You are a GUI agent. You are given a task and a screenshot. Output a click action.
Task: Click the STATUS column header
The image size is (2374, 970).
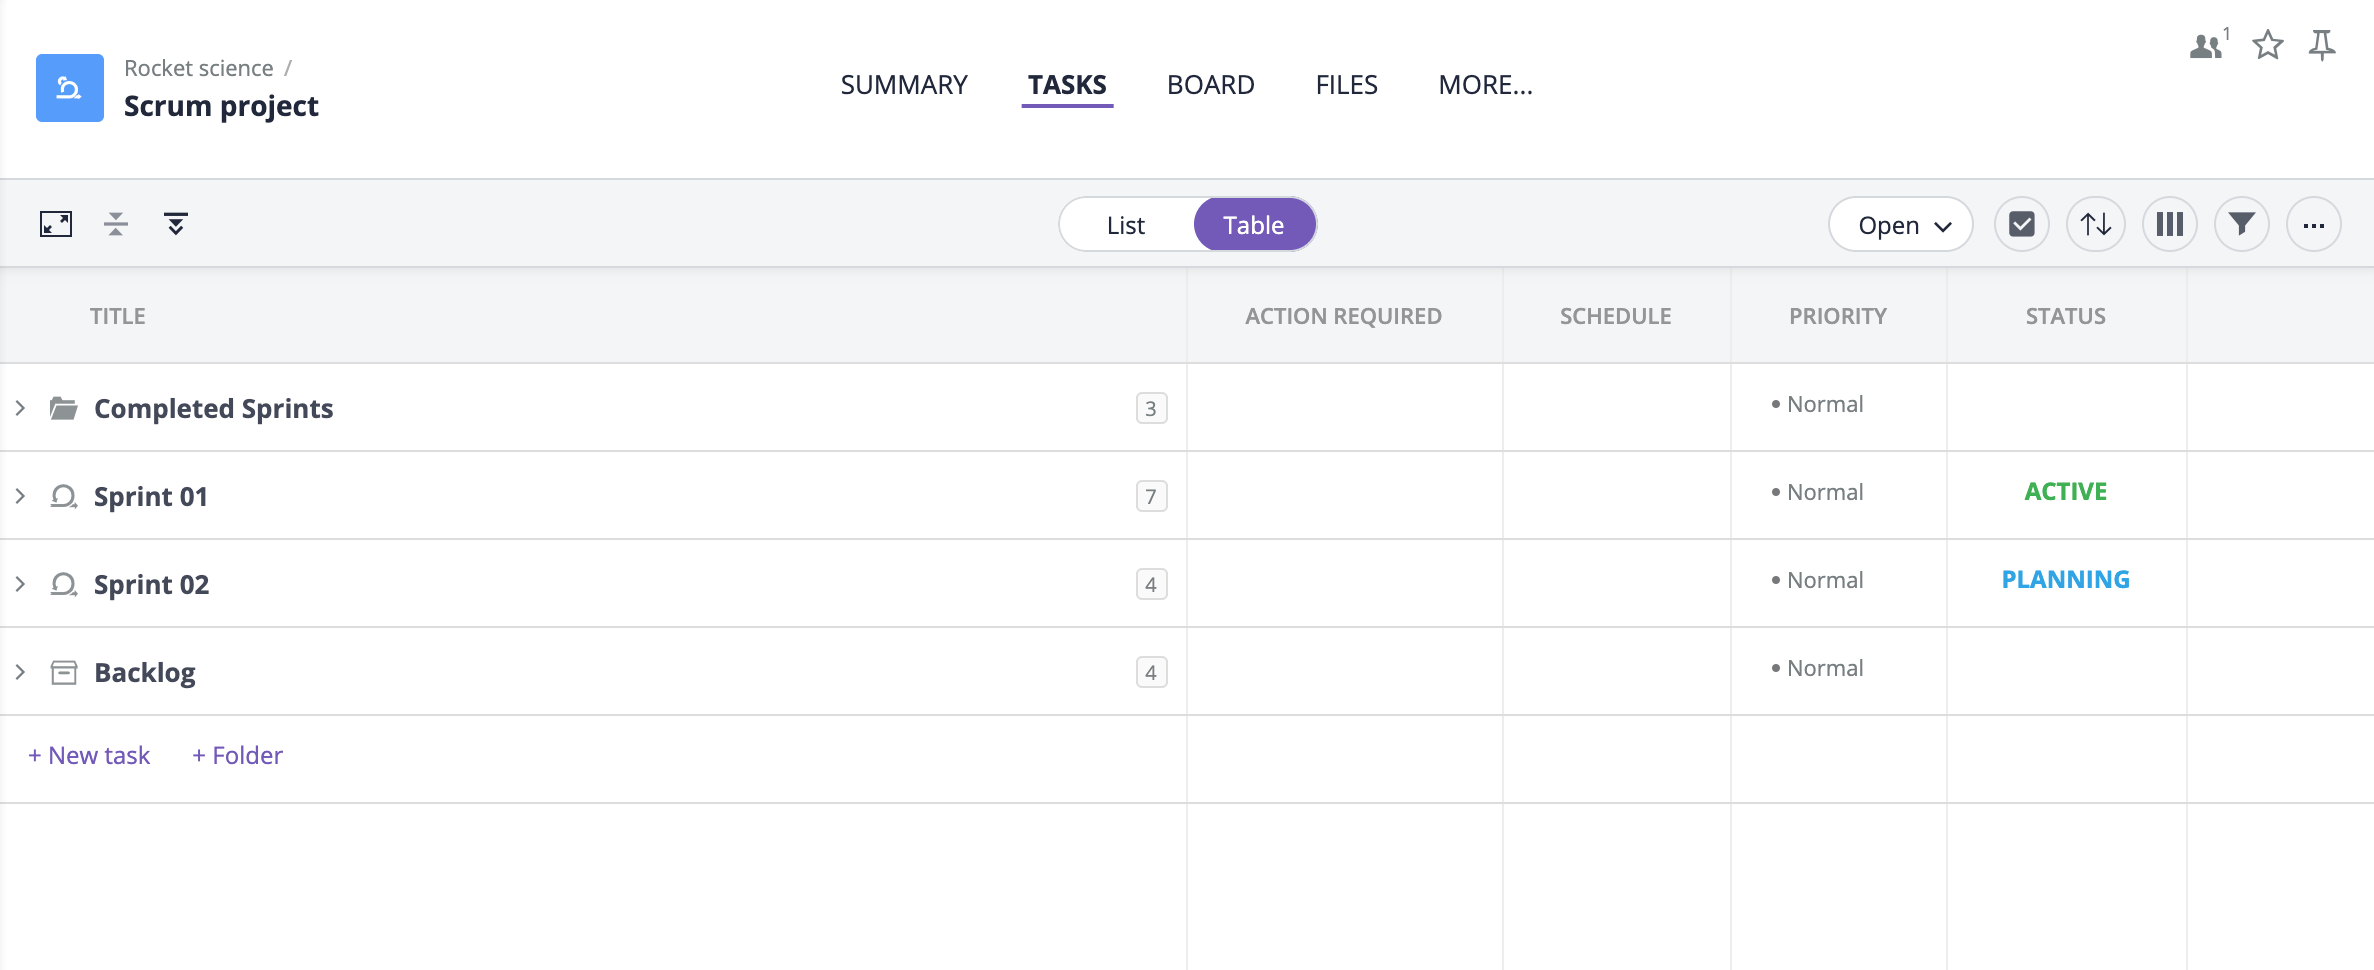2066,316
